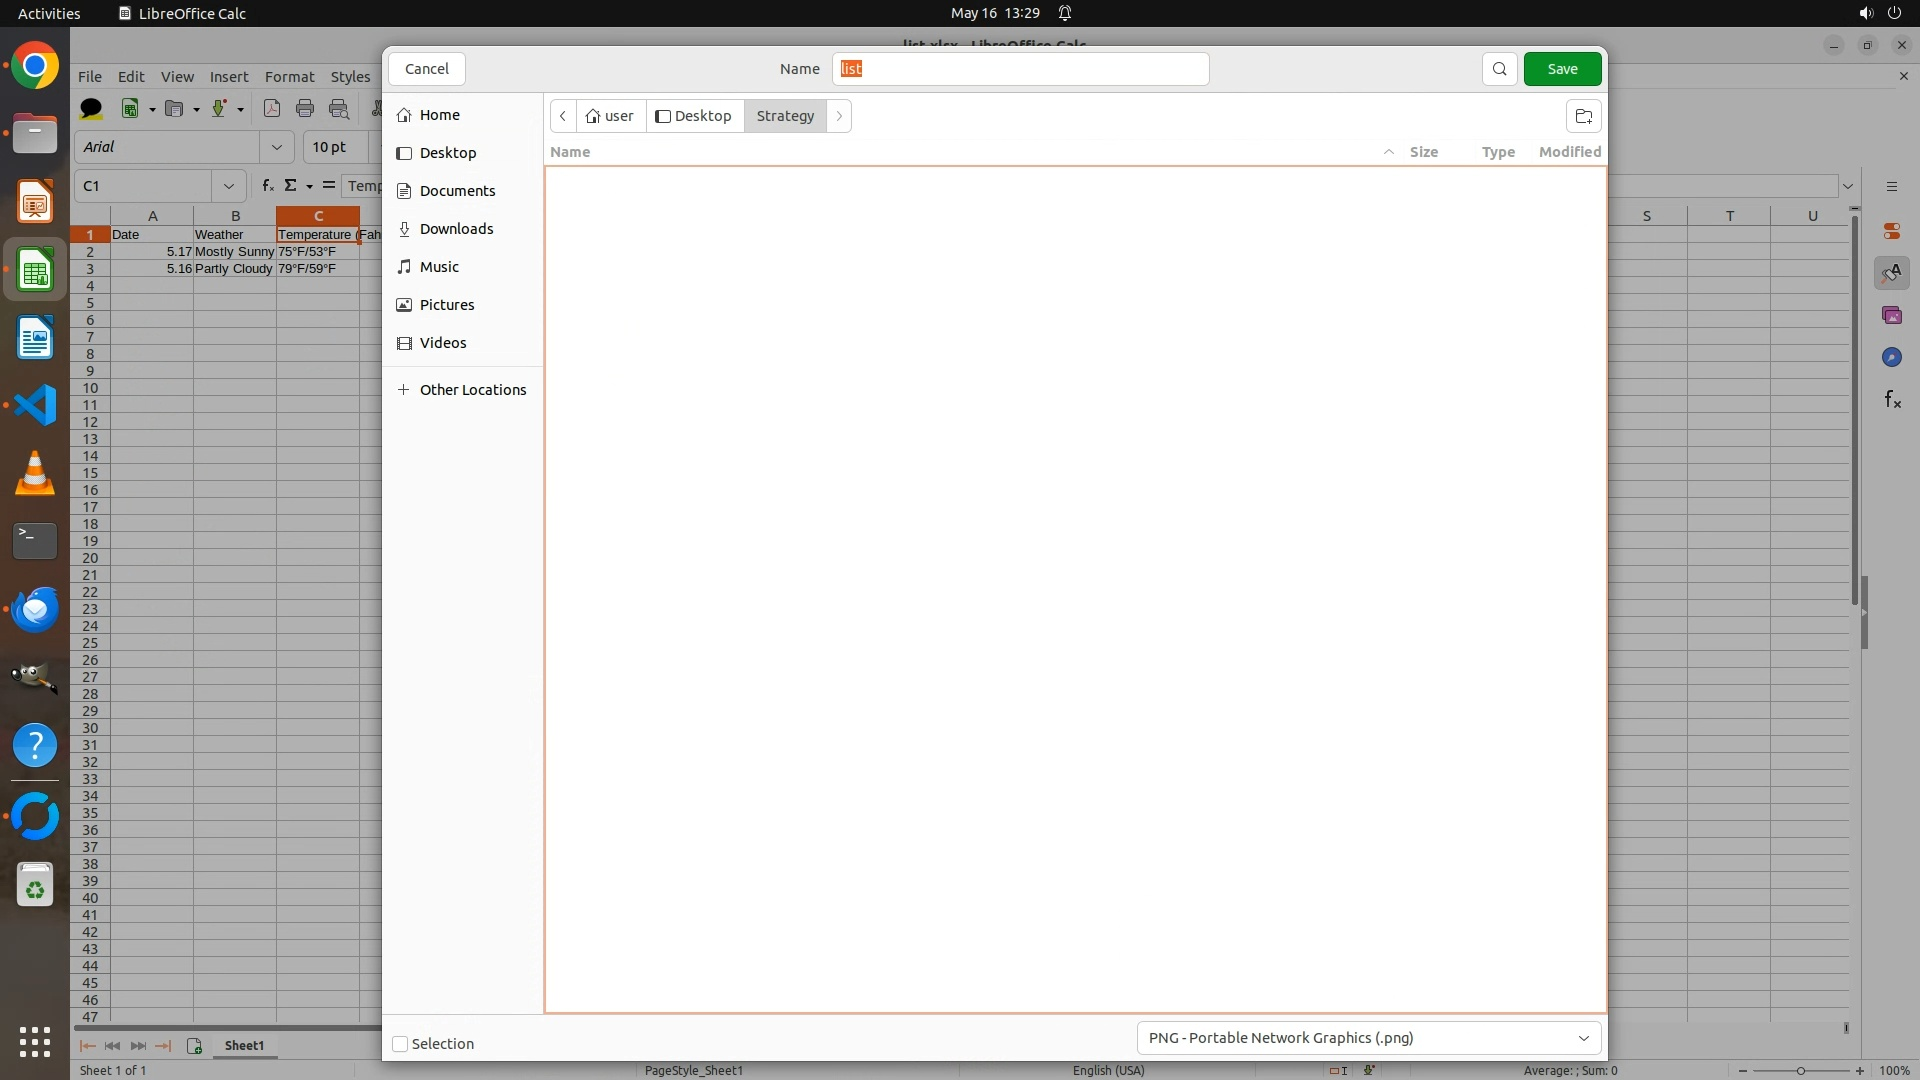Open the Format menu

[x=289, y=77]
